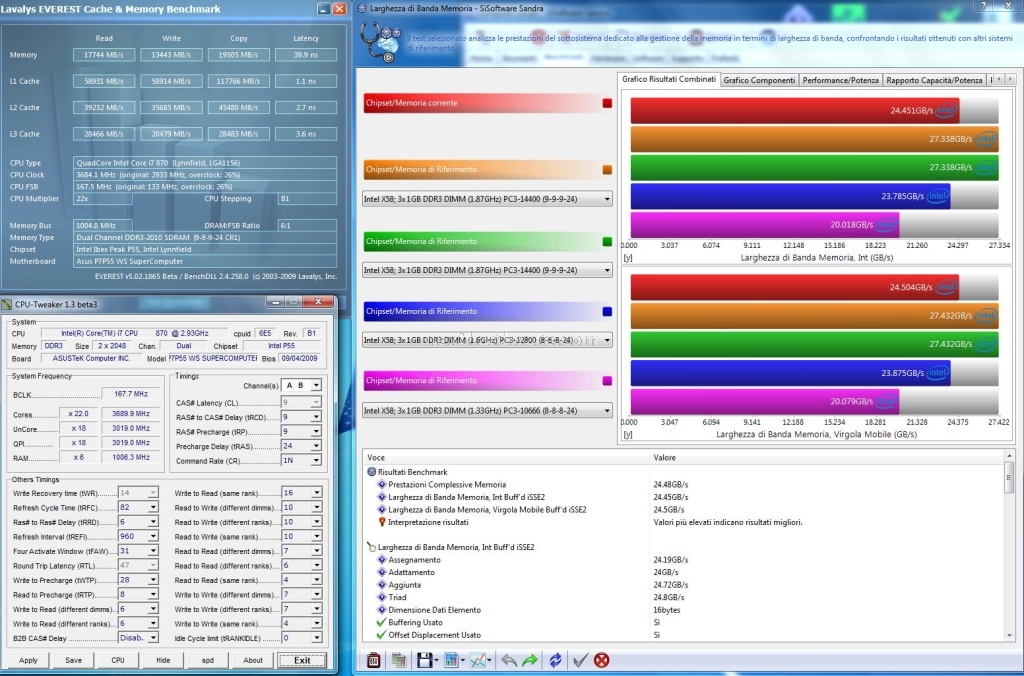
Task: Click the Save button in CPU-Tweaker
Action: point(73,660)
